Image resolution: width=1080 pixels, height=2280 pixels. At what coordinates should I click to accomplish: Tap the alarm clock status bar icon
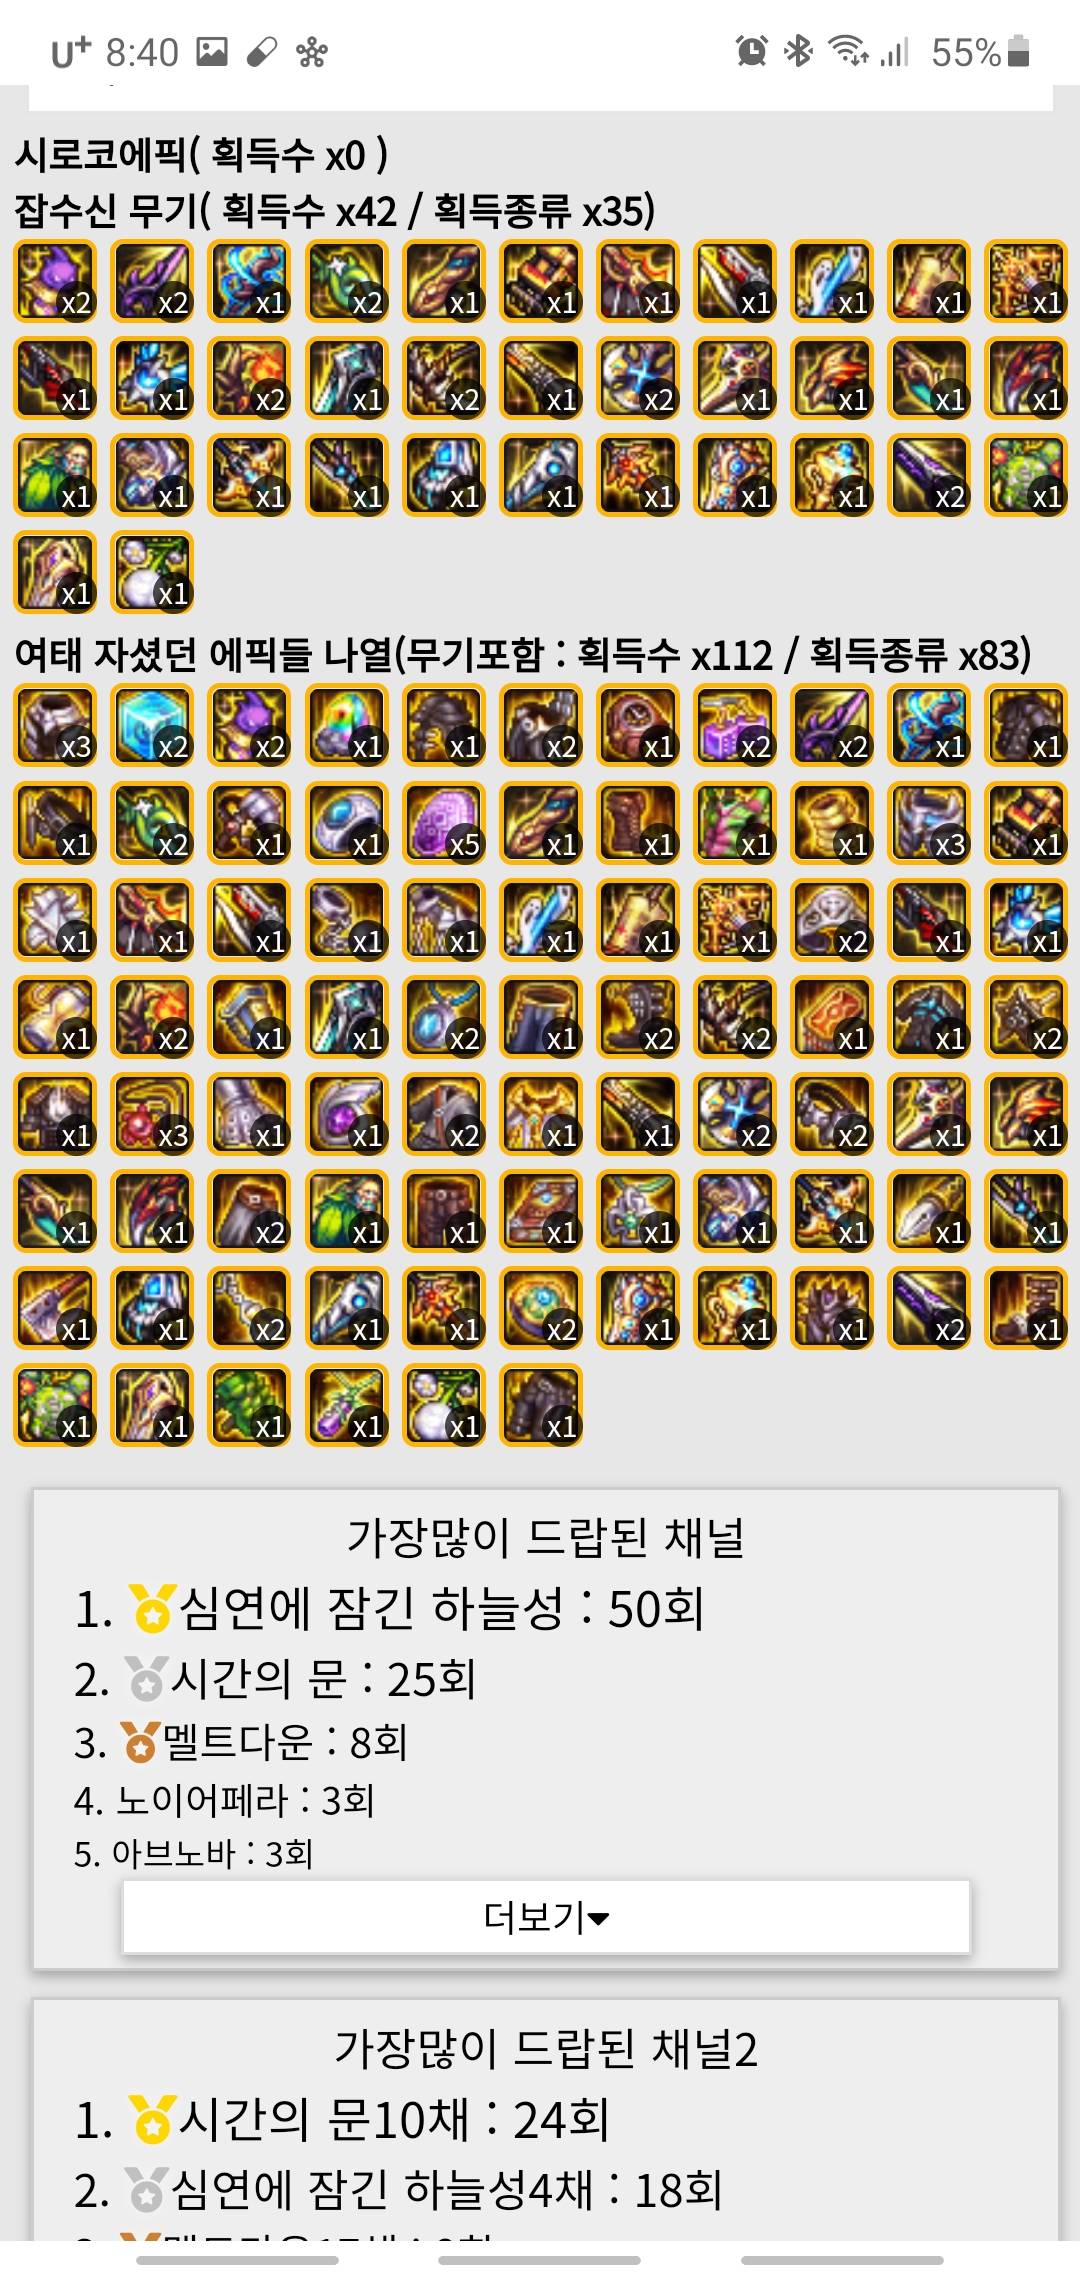pyautogui.click(x=752, y=51)
